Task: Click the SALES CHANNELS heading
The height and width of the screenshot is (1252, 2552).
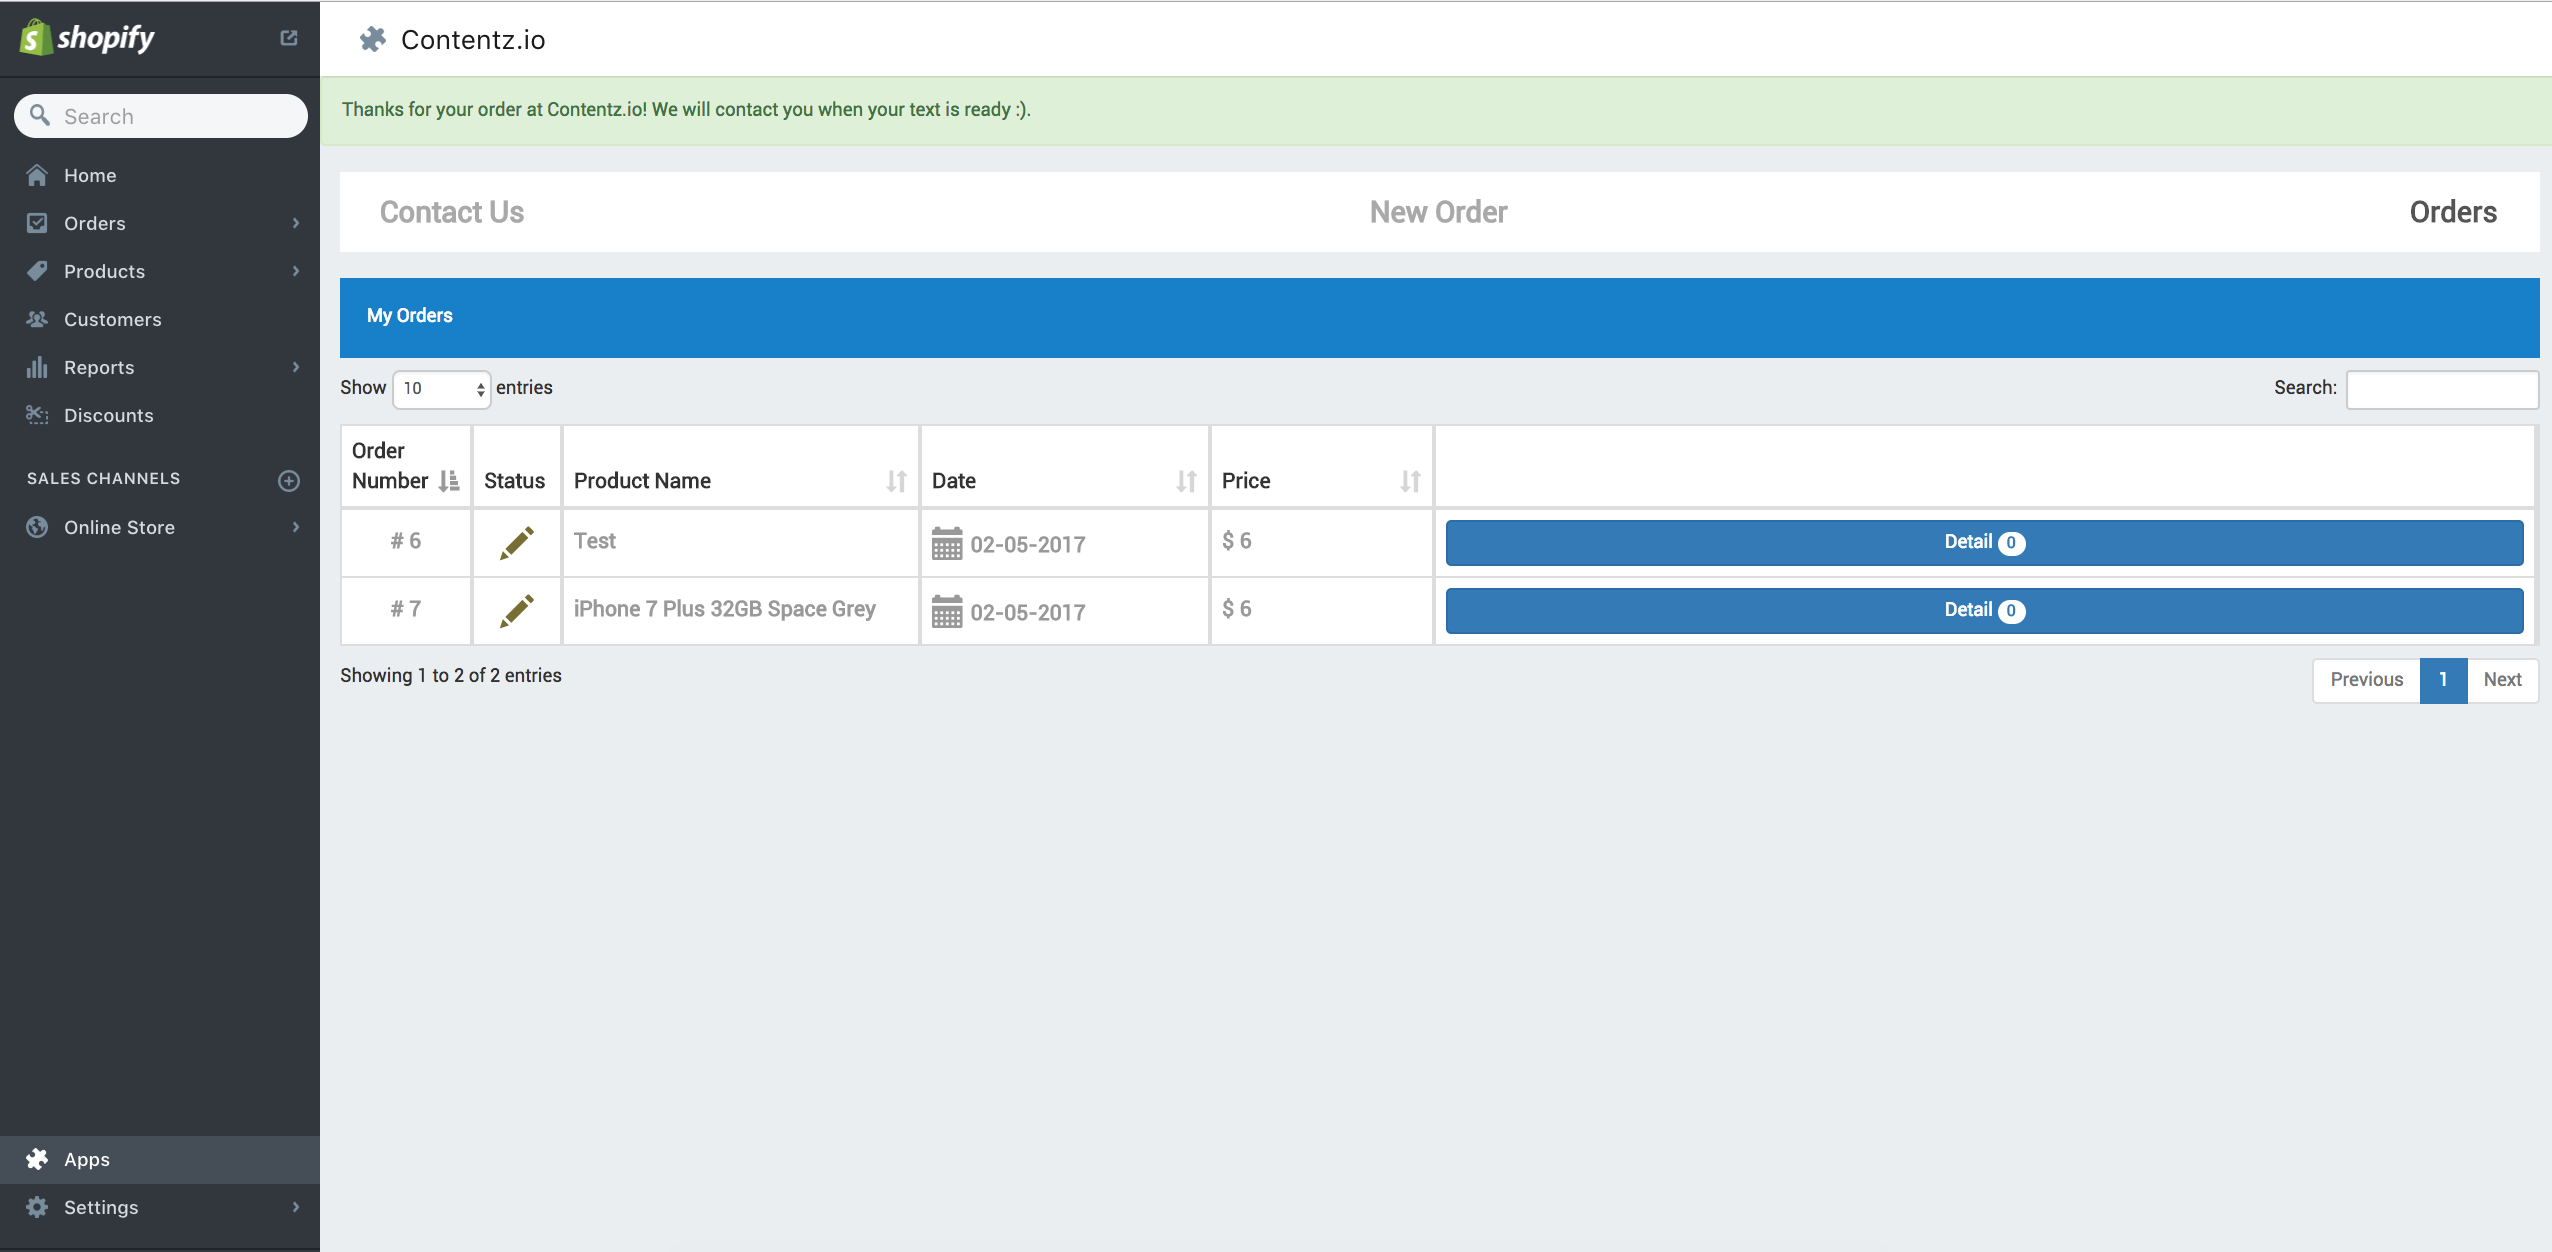Action: [104, 479]
